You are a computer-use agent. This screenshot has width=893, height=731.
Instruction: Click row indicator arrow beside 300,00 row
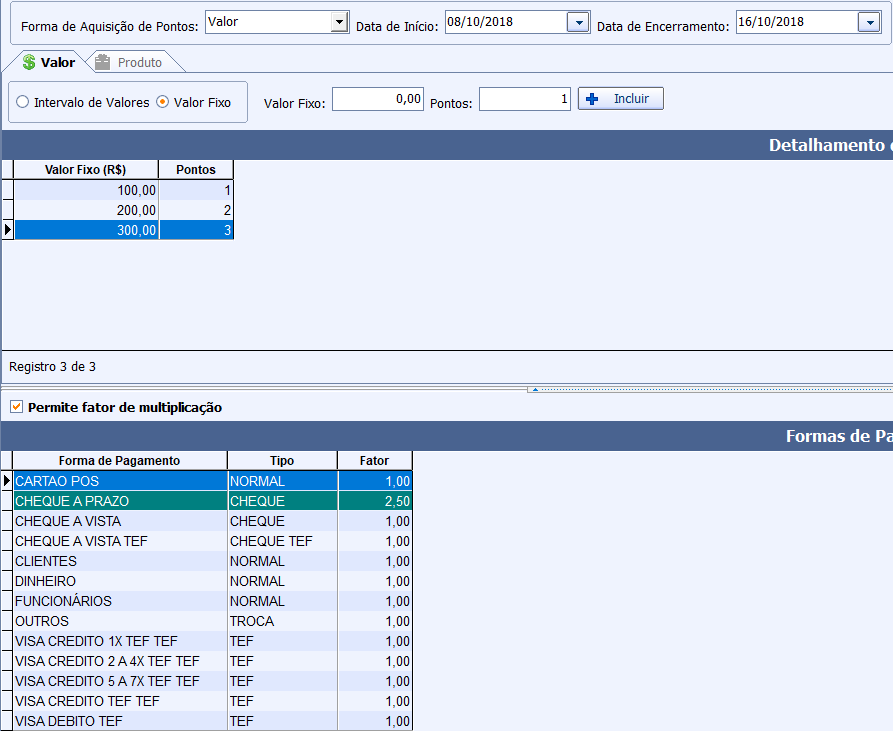tap(8, 230)
